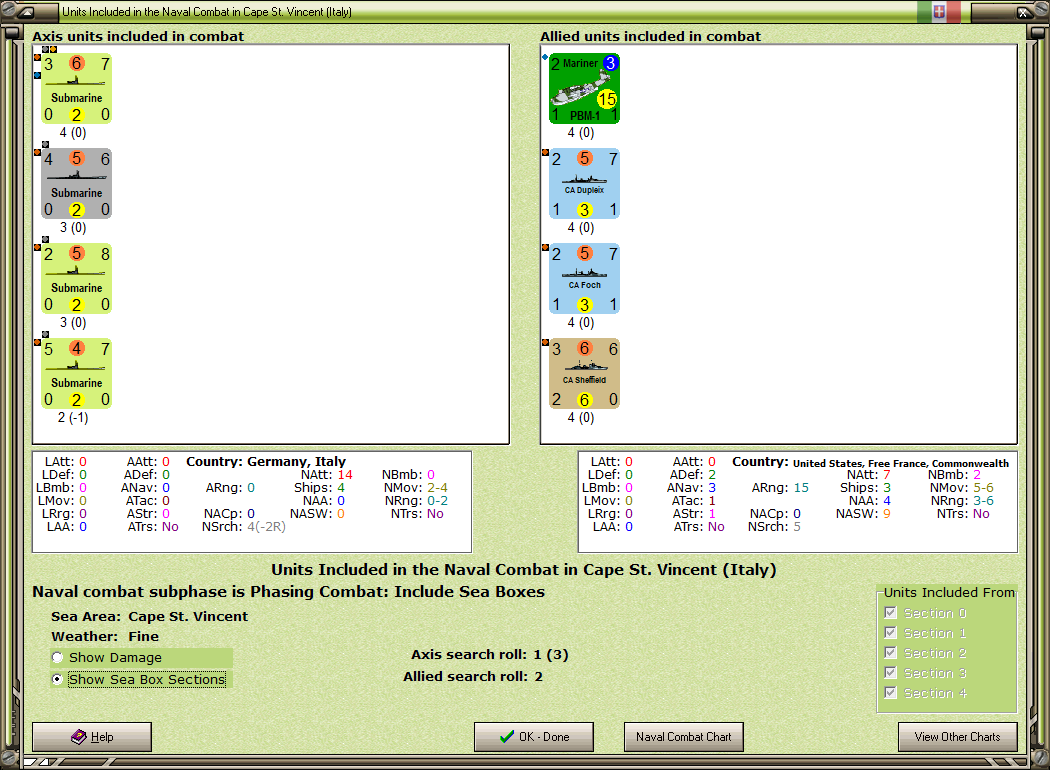This screenshot has width=1050, height=770.
Task: Select the Show Damage radio button
Action: point(58,658)
